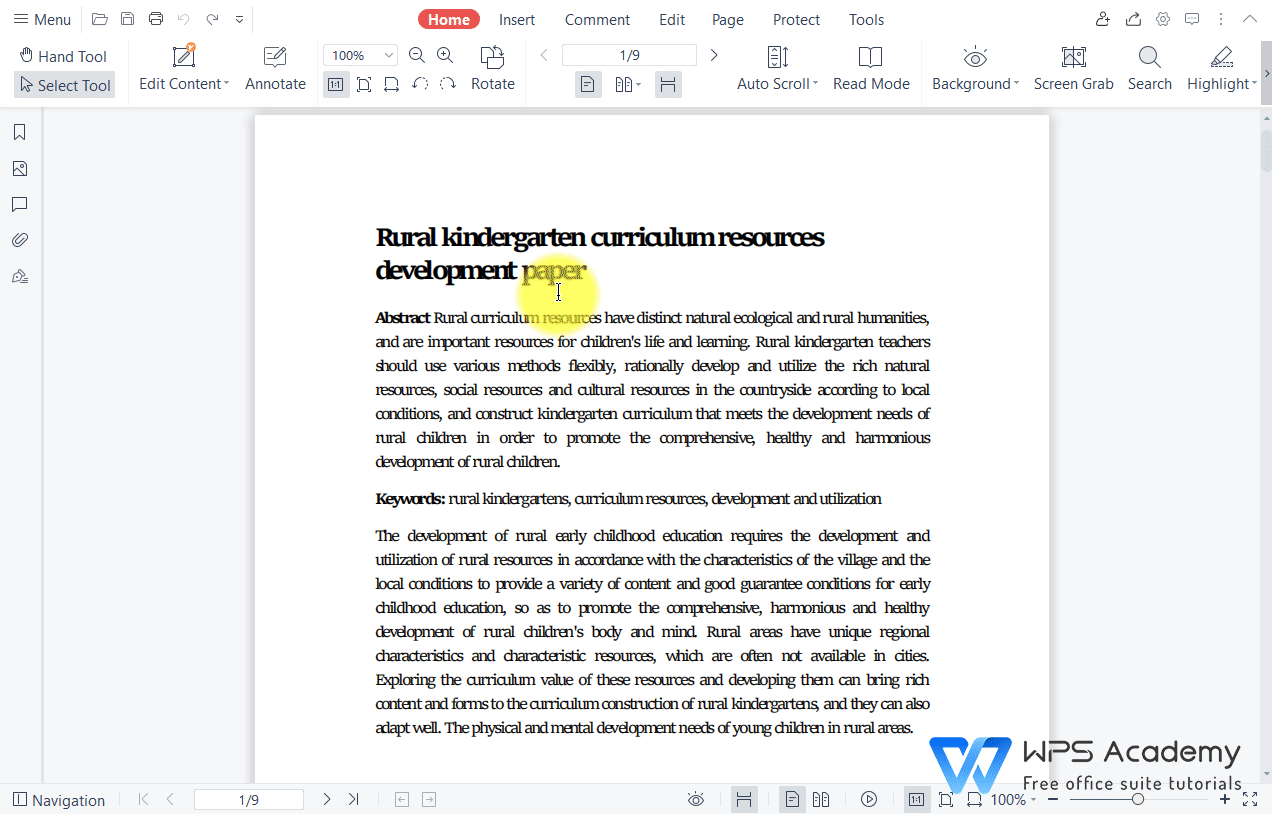The width and height of the screenshot is (1272, 814).
Task: Click the Zoom In magnifier icon
Action: [445, 55]
